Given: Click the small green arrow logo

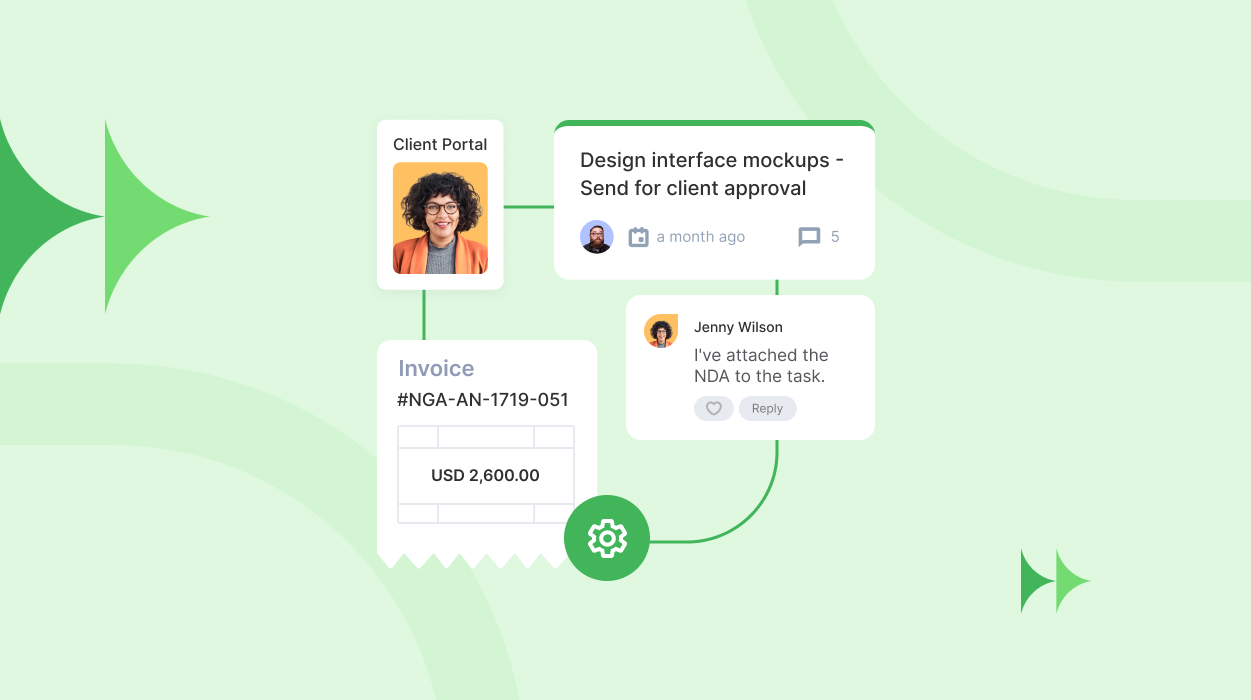Looking at the screenshot, I should 1055,581.
